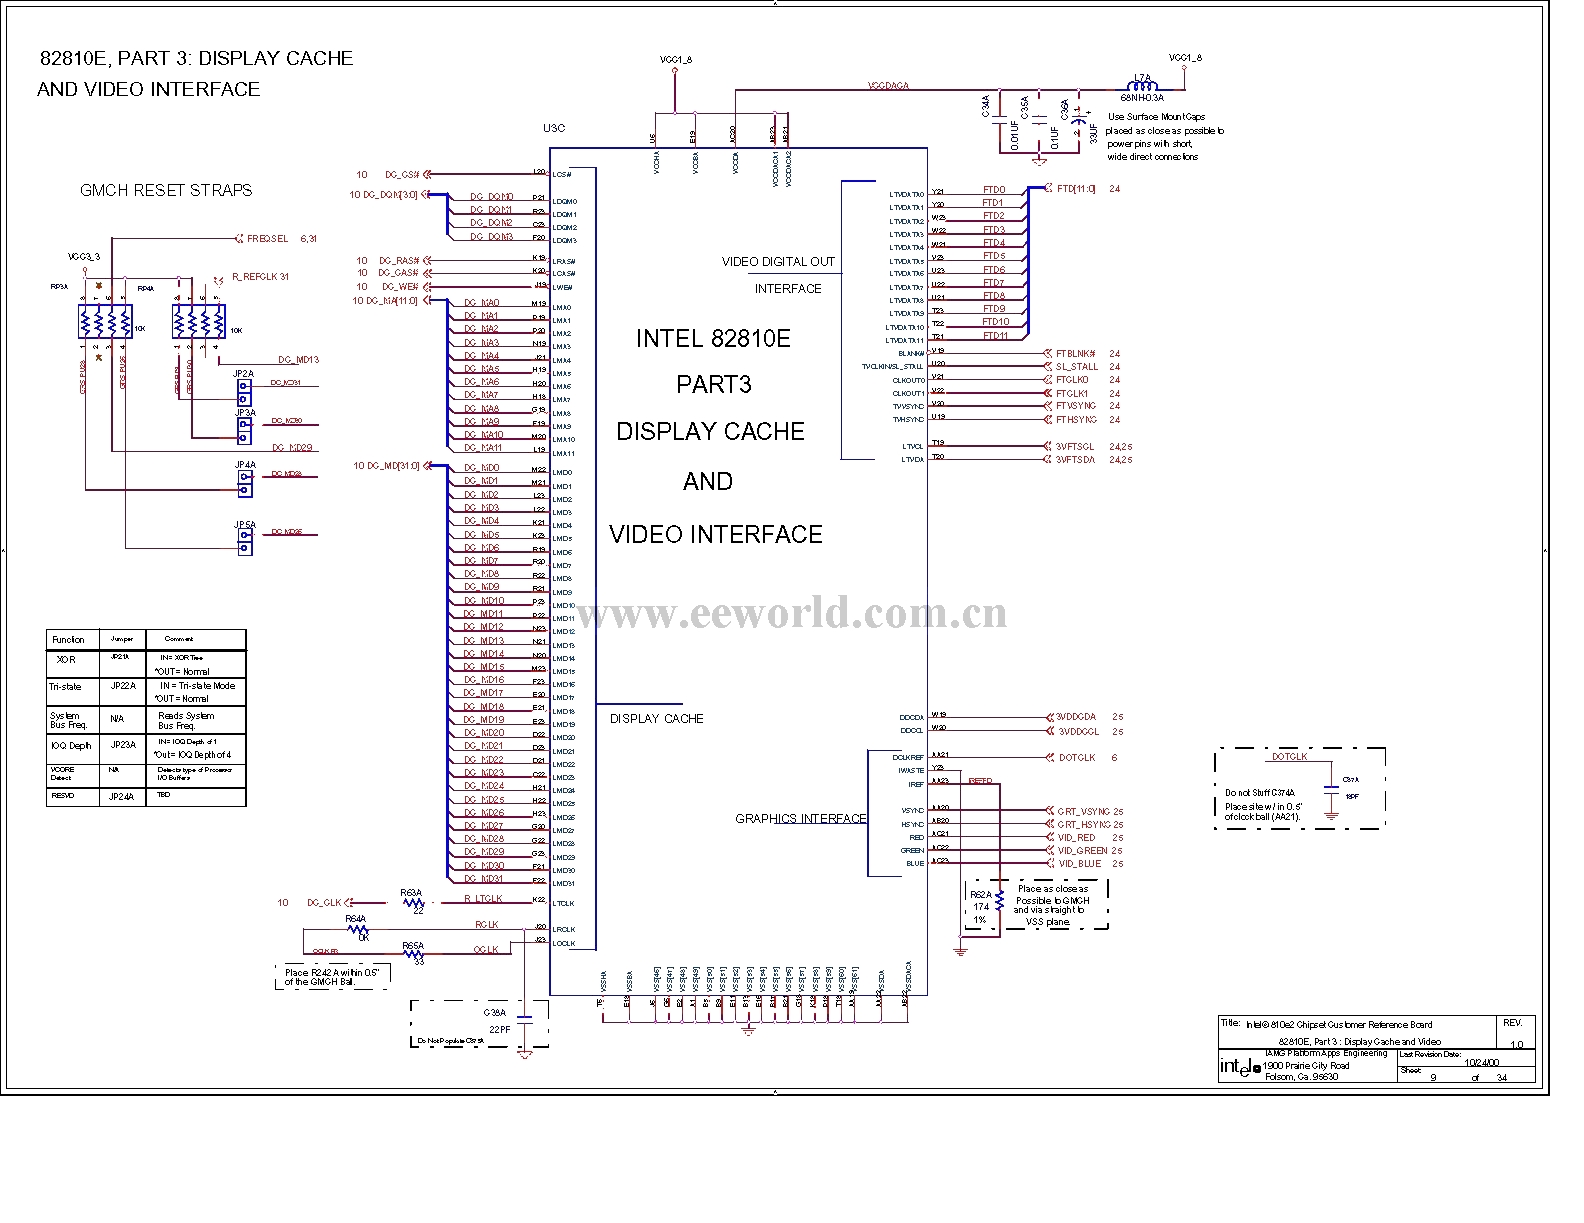Click the JP3A jumper symbol
1584x1223 pixels.
point(245,430)
